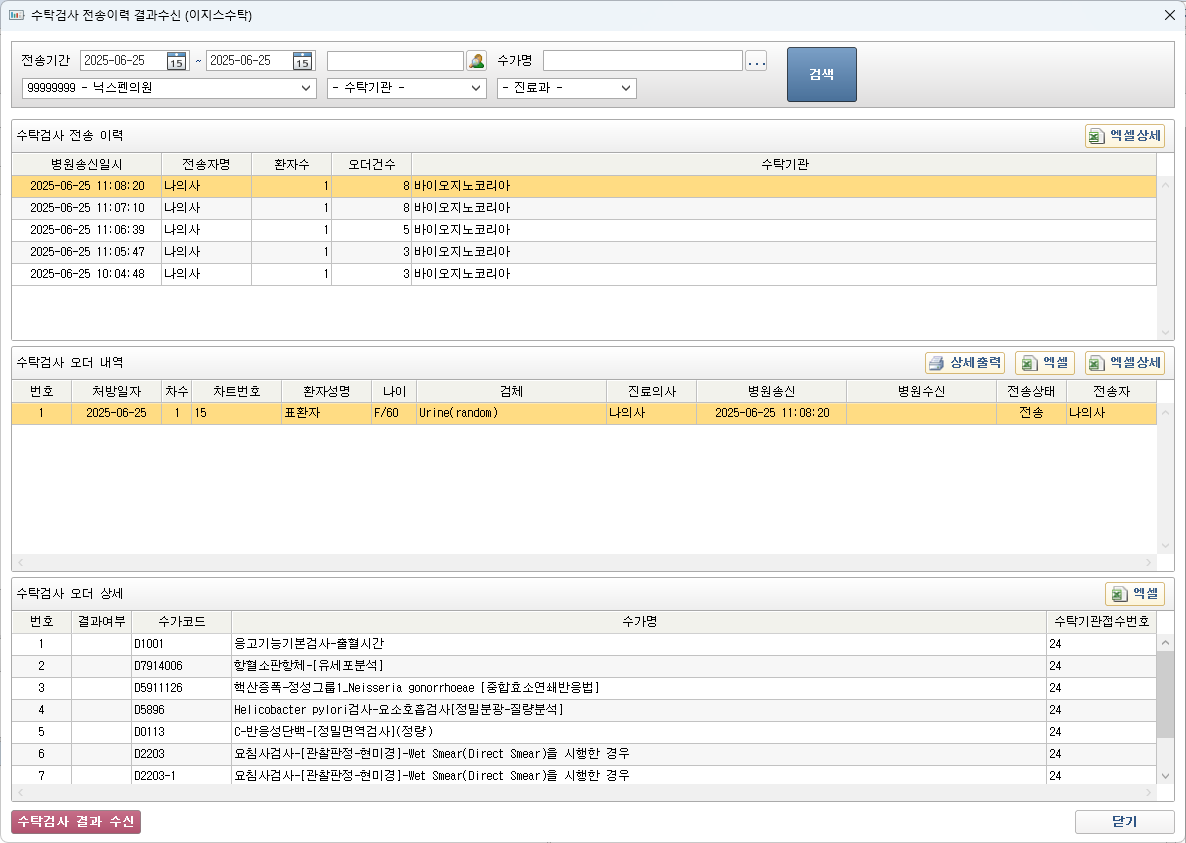Click into the 수가명 text field

click(642, 61)
